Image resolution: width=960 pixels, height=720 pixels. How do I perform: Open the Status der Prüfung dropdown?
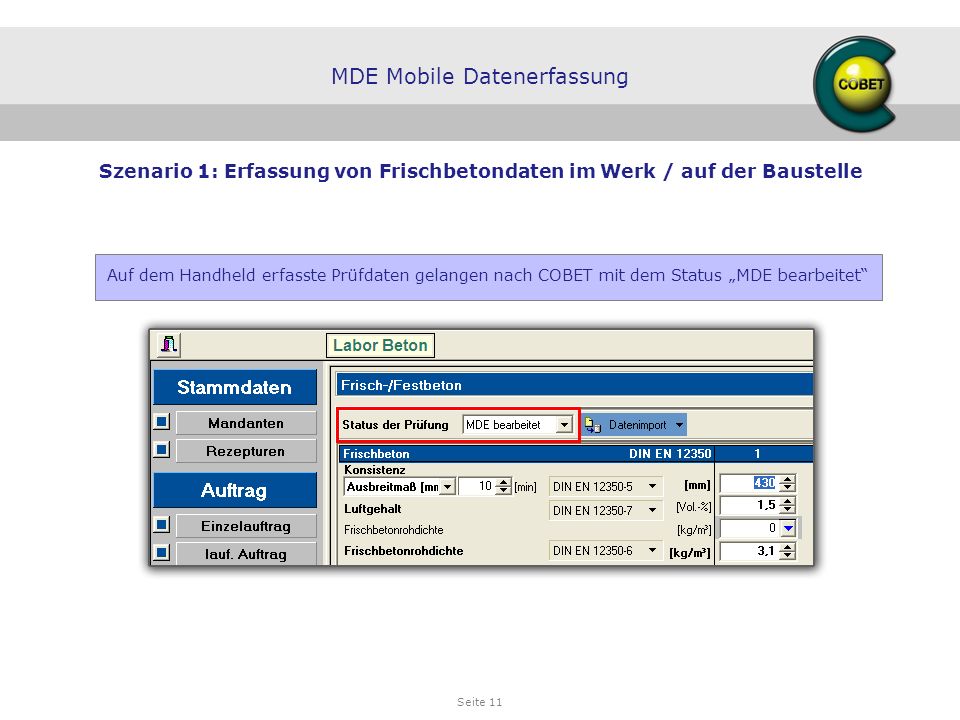[x=564, y=424]
